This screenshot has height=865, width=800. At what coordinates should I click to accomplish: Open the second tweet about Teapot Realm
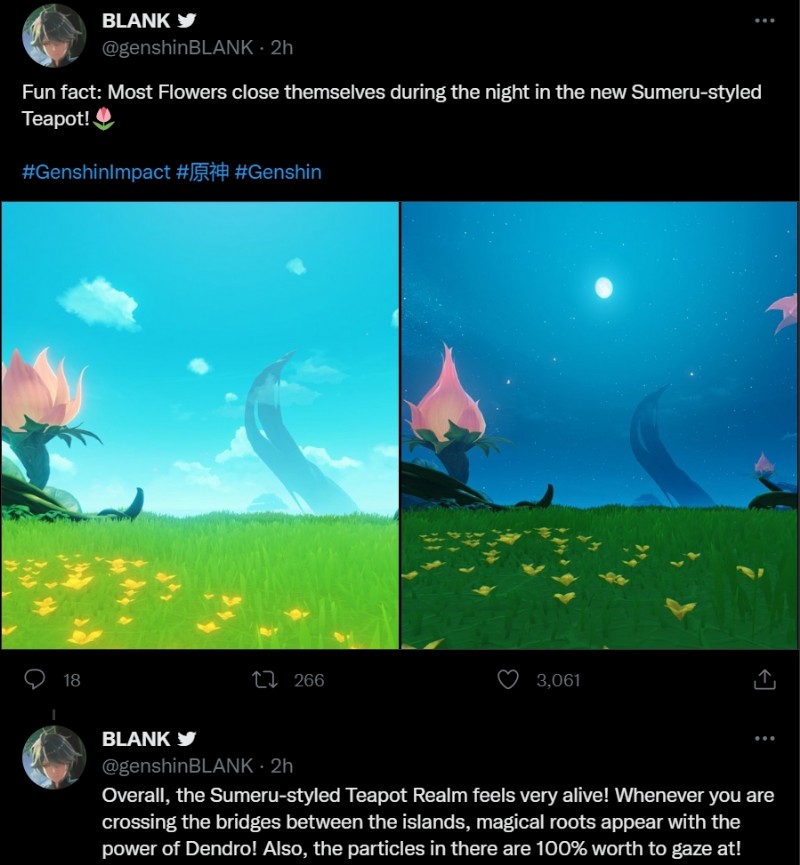(x=438, y=822)
